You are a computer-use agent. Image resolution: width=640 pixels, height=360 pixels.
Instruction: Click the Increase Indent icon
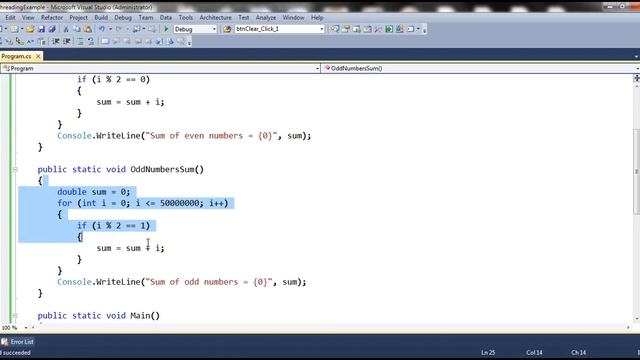coord(67,41)
